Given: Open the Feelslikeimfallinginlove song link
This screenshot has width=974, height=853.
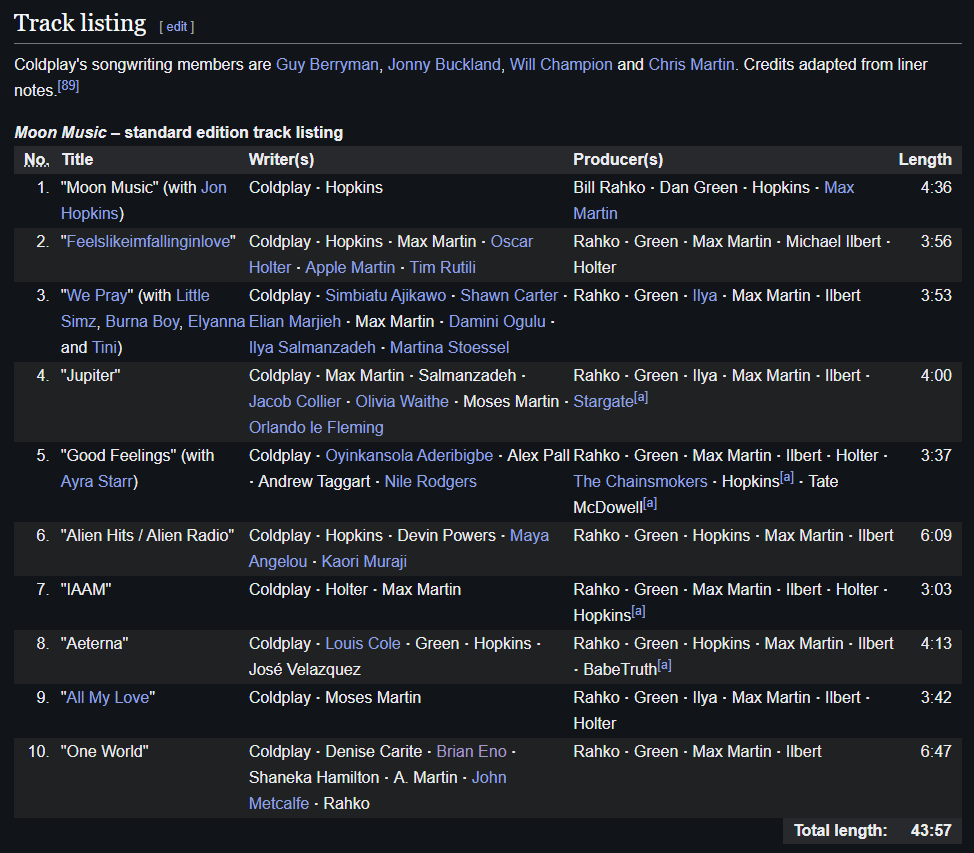Looking at the screenshot, I should [x=148, y=242].
